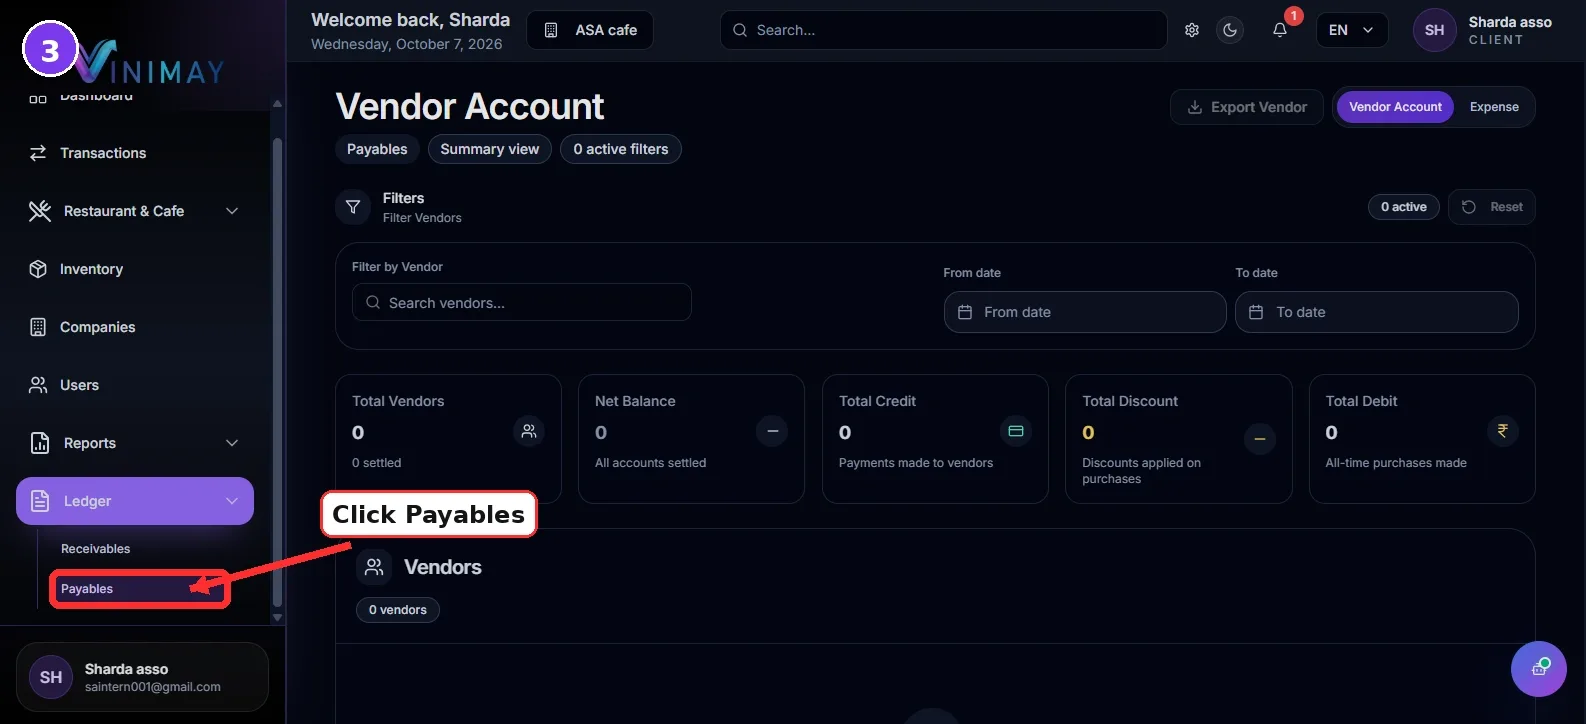Expand the Reports menu chevron
This screenshot has height=724, width=1586.
point(232,443)
